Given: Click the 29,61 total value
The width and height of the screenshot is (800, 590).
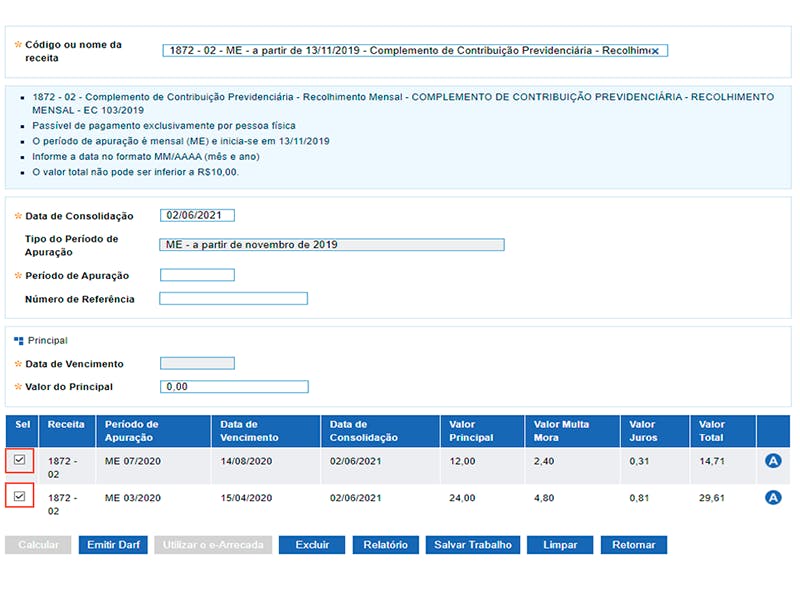Looking at the screenshot, I should 712,498.
